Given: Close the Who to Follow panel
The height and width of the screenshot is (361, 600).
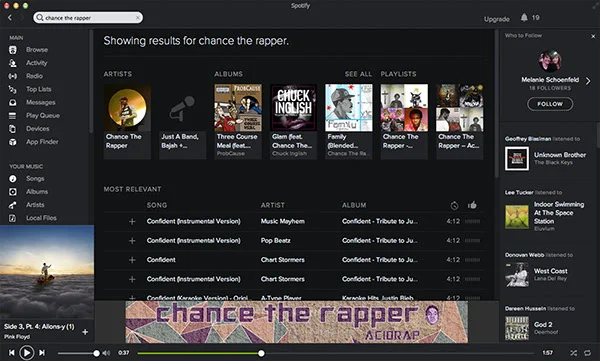Looking at the screenshot, I should pos(593,36).
